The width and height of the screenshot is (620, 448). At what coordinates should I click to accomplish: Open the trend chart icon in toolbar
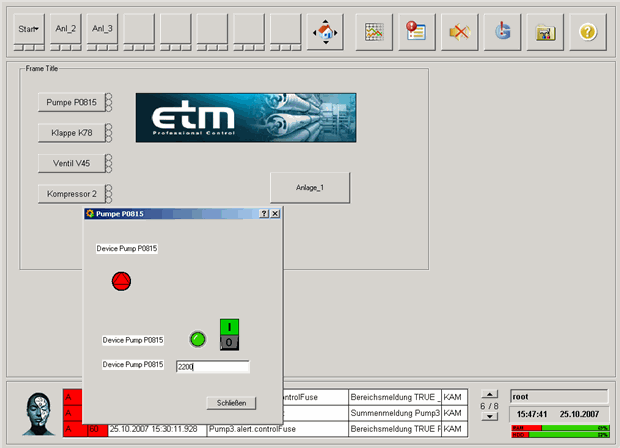click(374, 31)
